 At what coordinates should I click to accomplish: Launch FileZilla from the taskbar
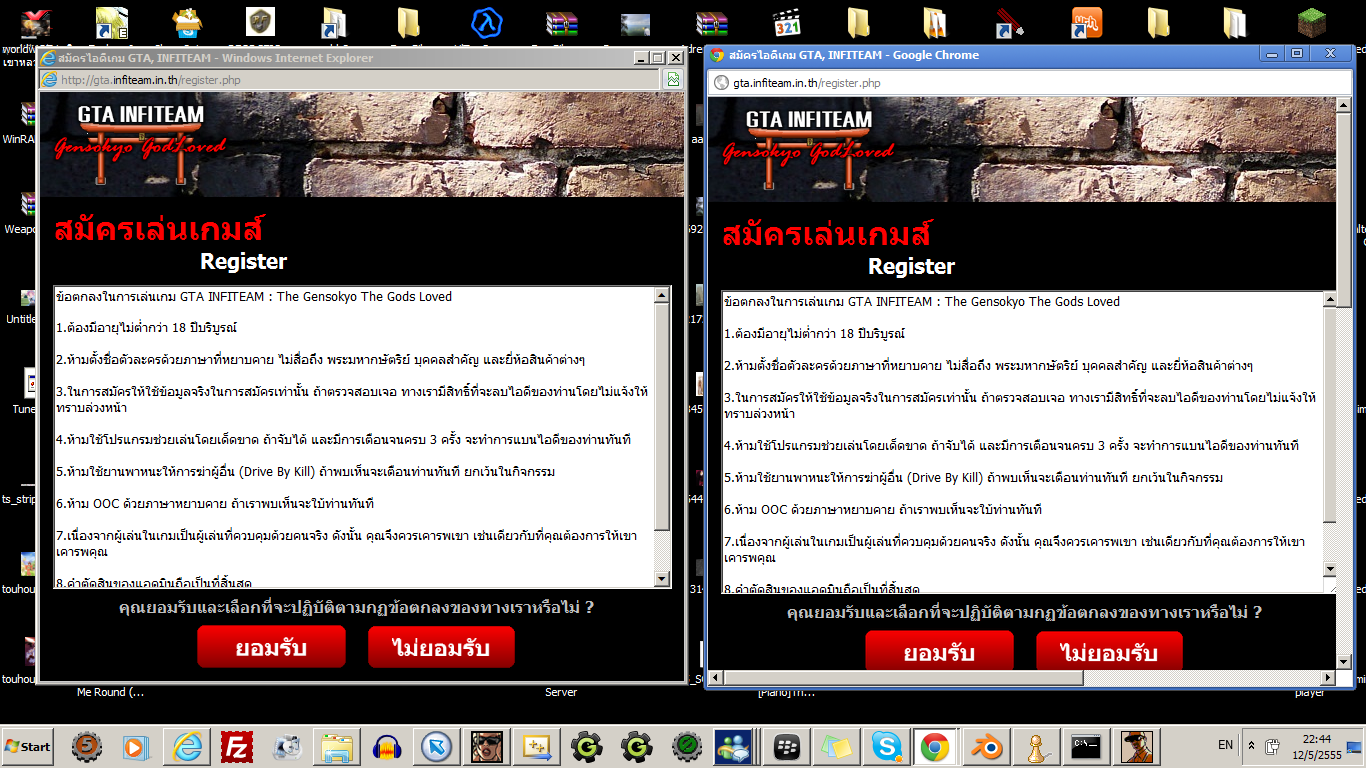pos(237,746)
